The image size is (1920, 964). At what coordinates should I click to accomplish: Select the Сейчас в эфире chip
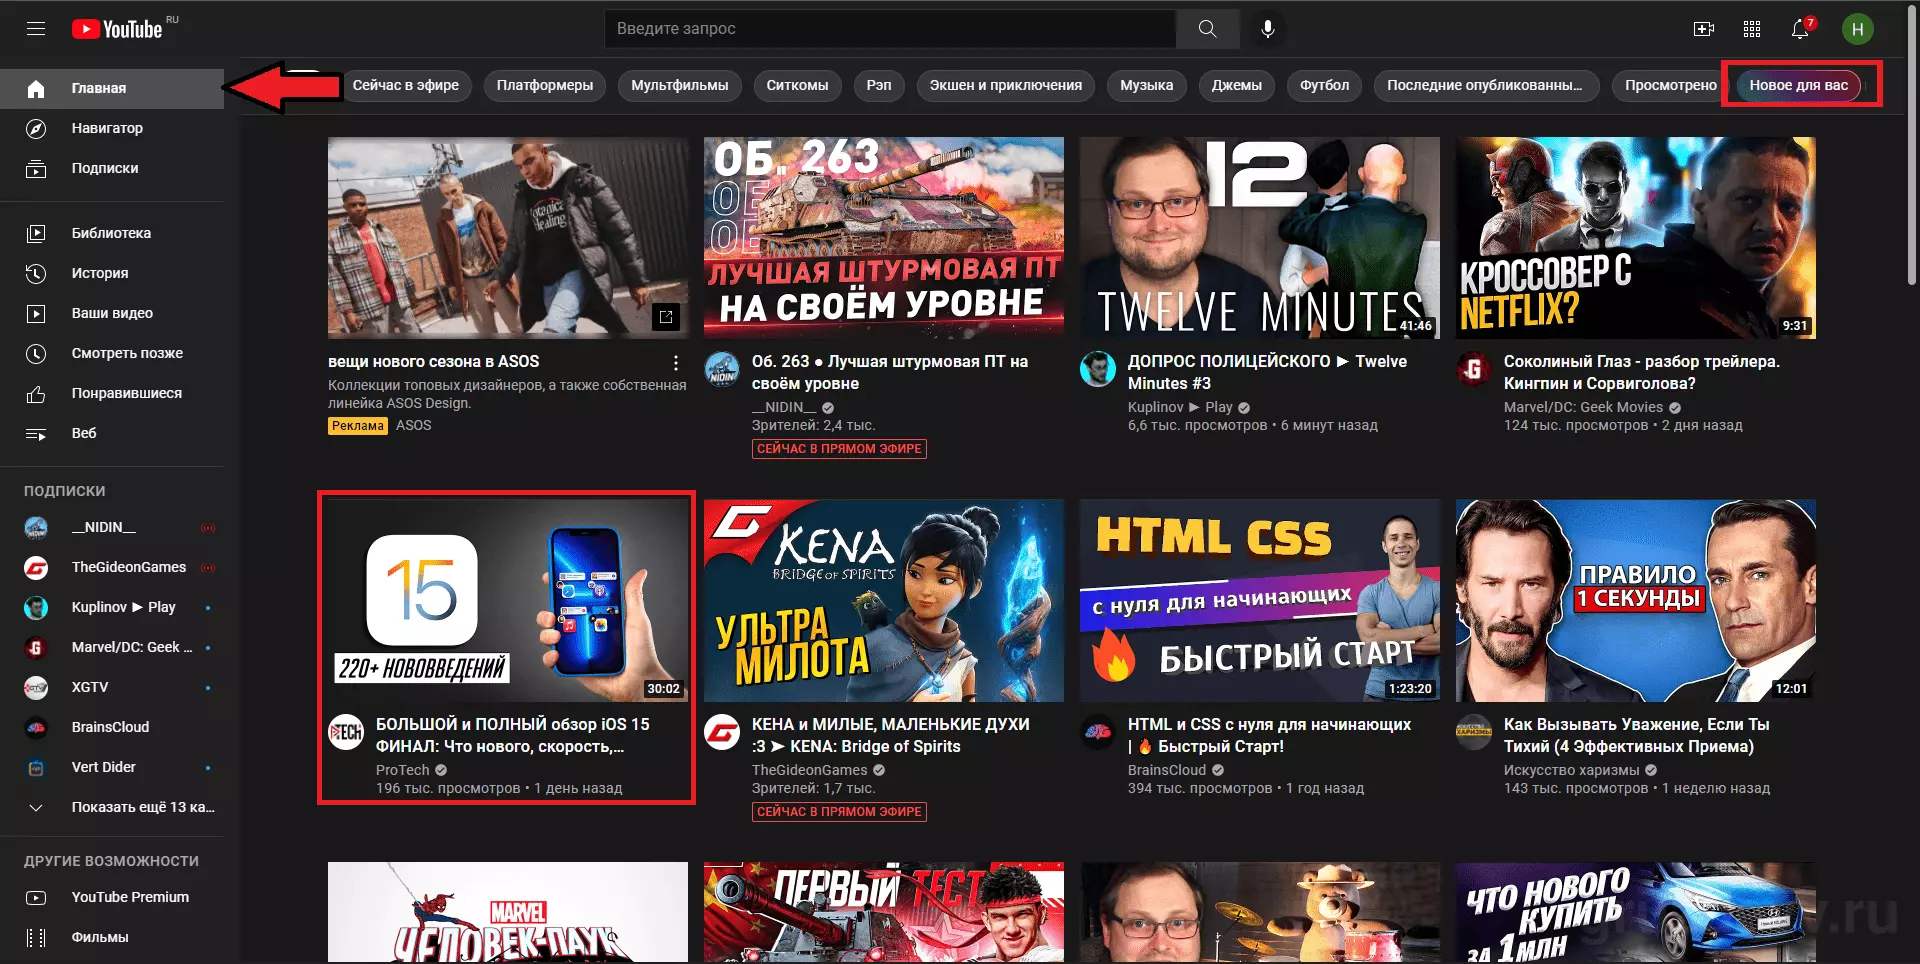405,85
